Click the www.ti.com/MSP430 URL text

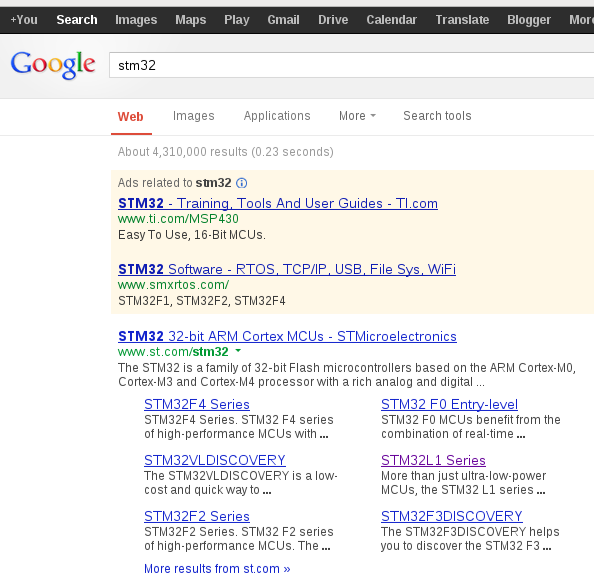(178, 219)
